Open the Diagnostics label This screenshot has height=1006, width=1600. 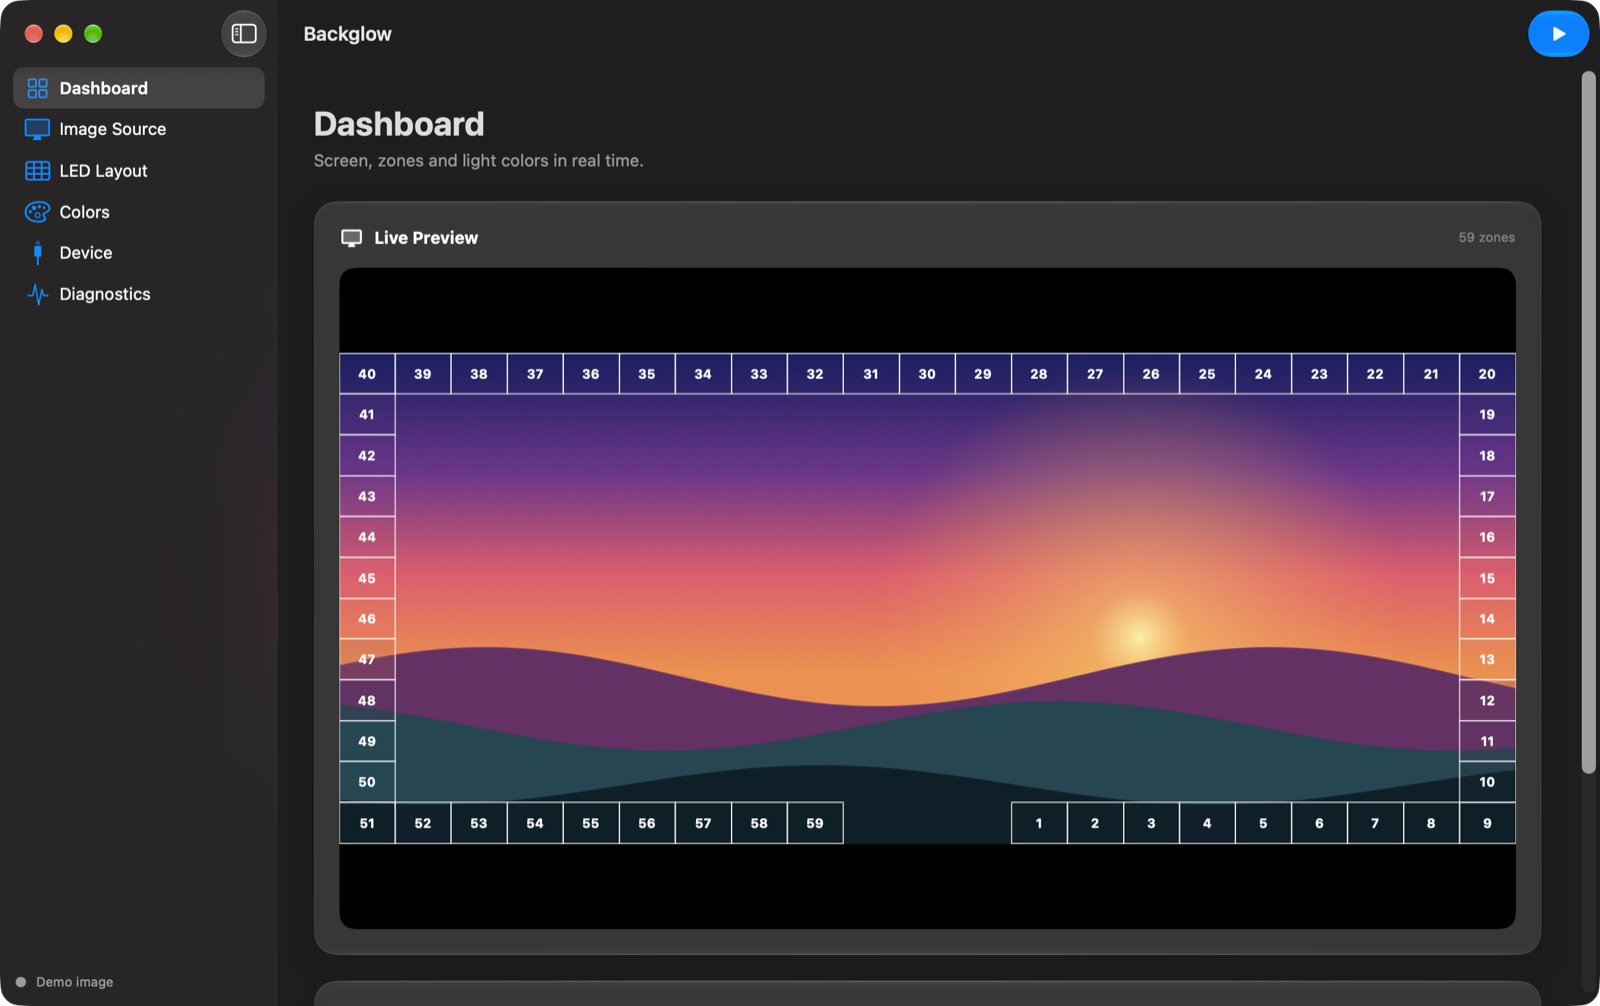104,294
